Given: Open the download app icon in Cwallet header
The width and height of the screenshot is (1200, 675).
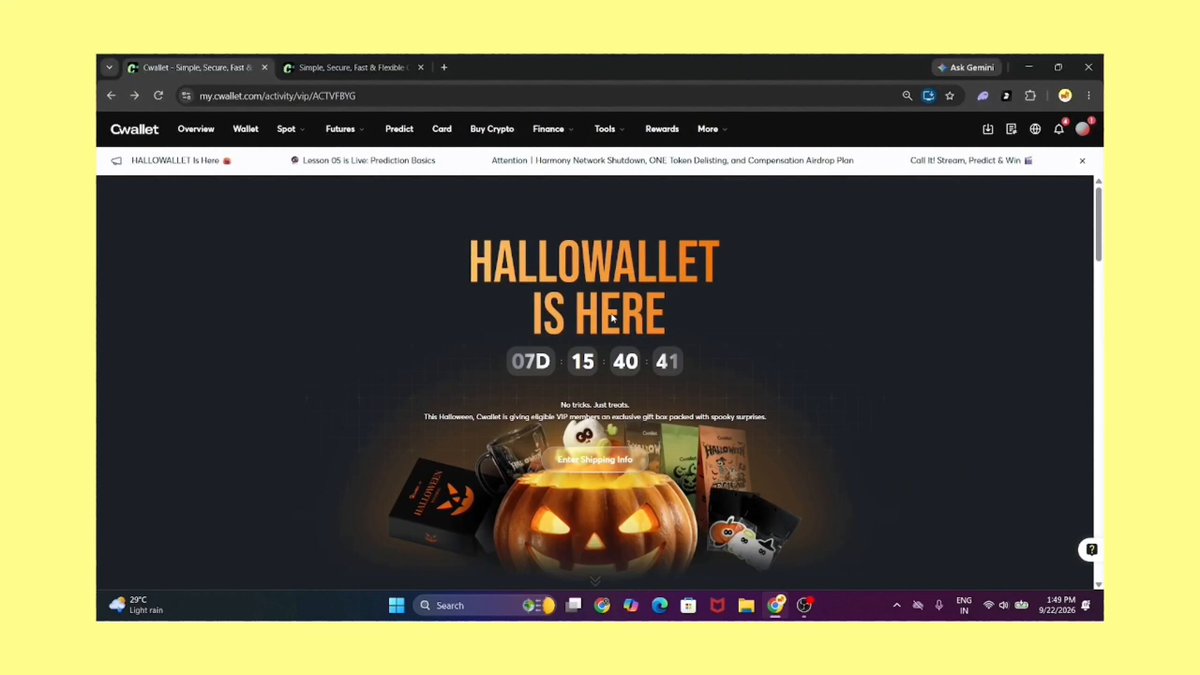Looking at the screenshot, I should [x=988, y=129].
